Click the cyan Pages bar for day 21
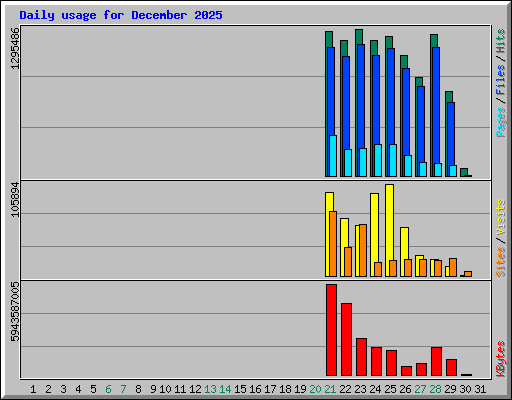 pyautogui.click(x=333, y=156)
